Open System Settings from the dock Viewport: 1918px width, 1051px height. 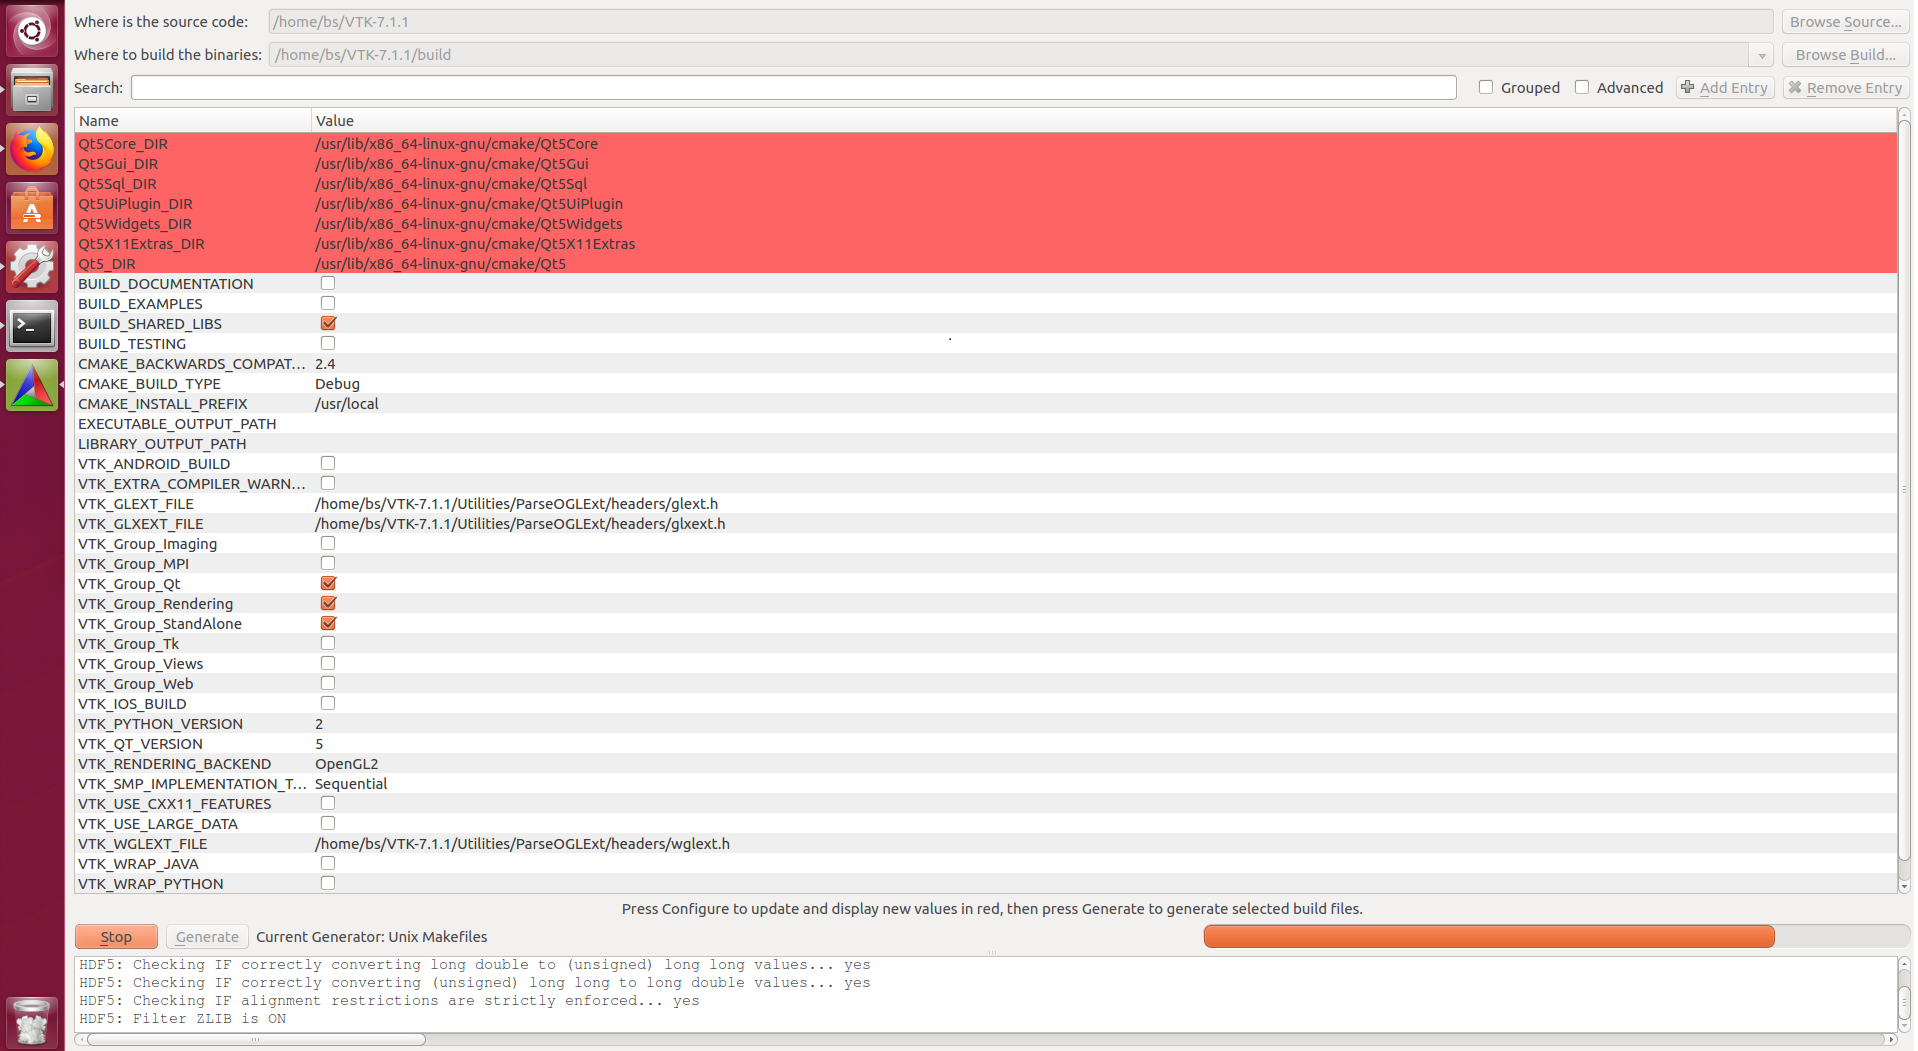pos(32,267)
